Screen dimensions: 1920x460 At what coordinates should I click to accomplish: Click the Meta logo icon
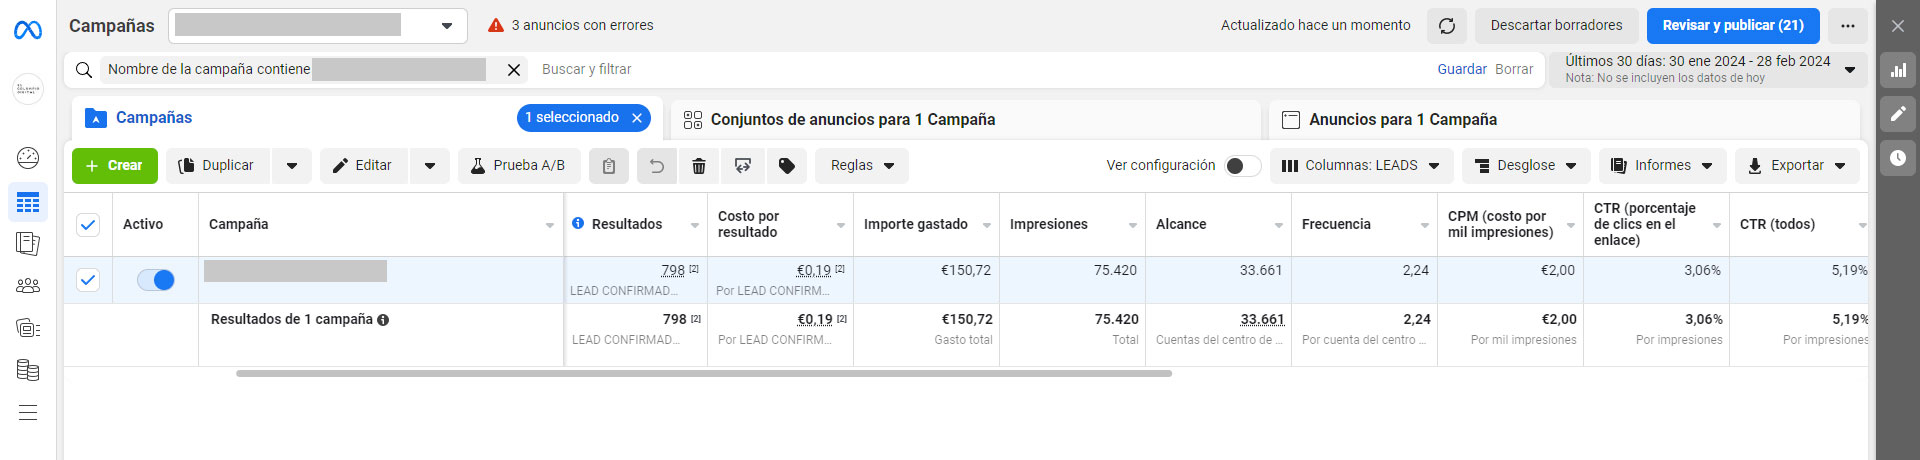(28, 31)
